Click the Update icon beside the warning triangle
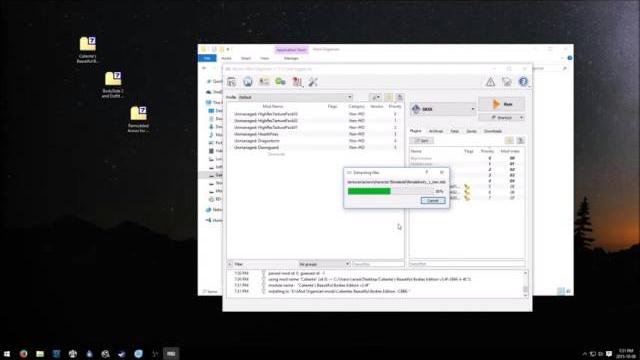Viewport: 640px width, 360px height. pos(507,82)
